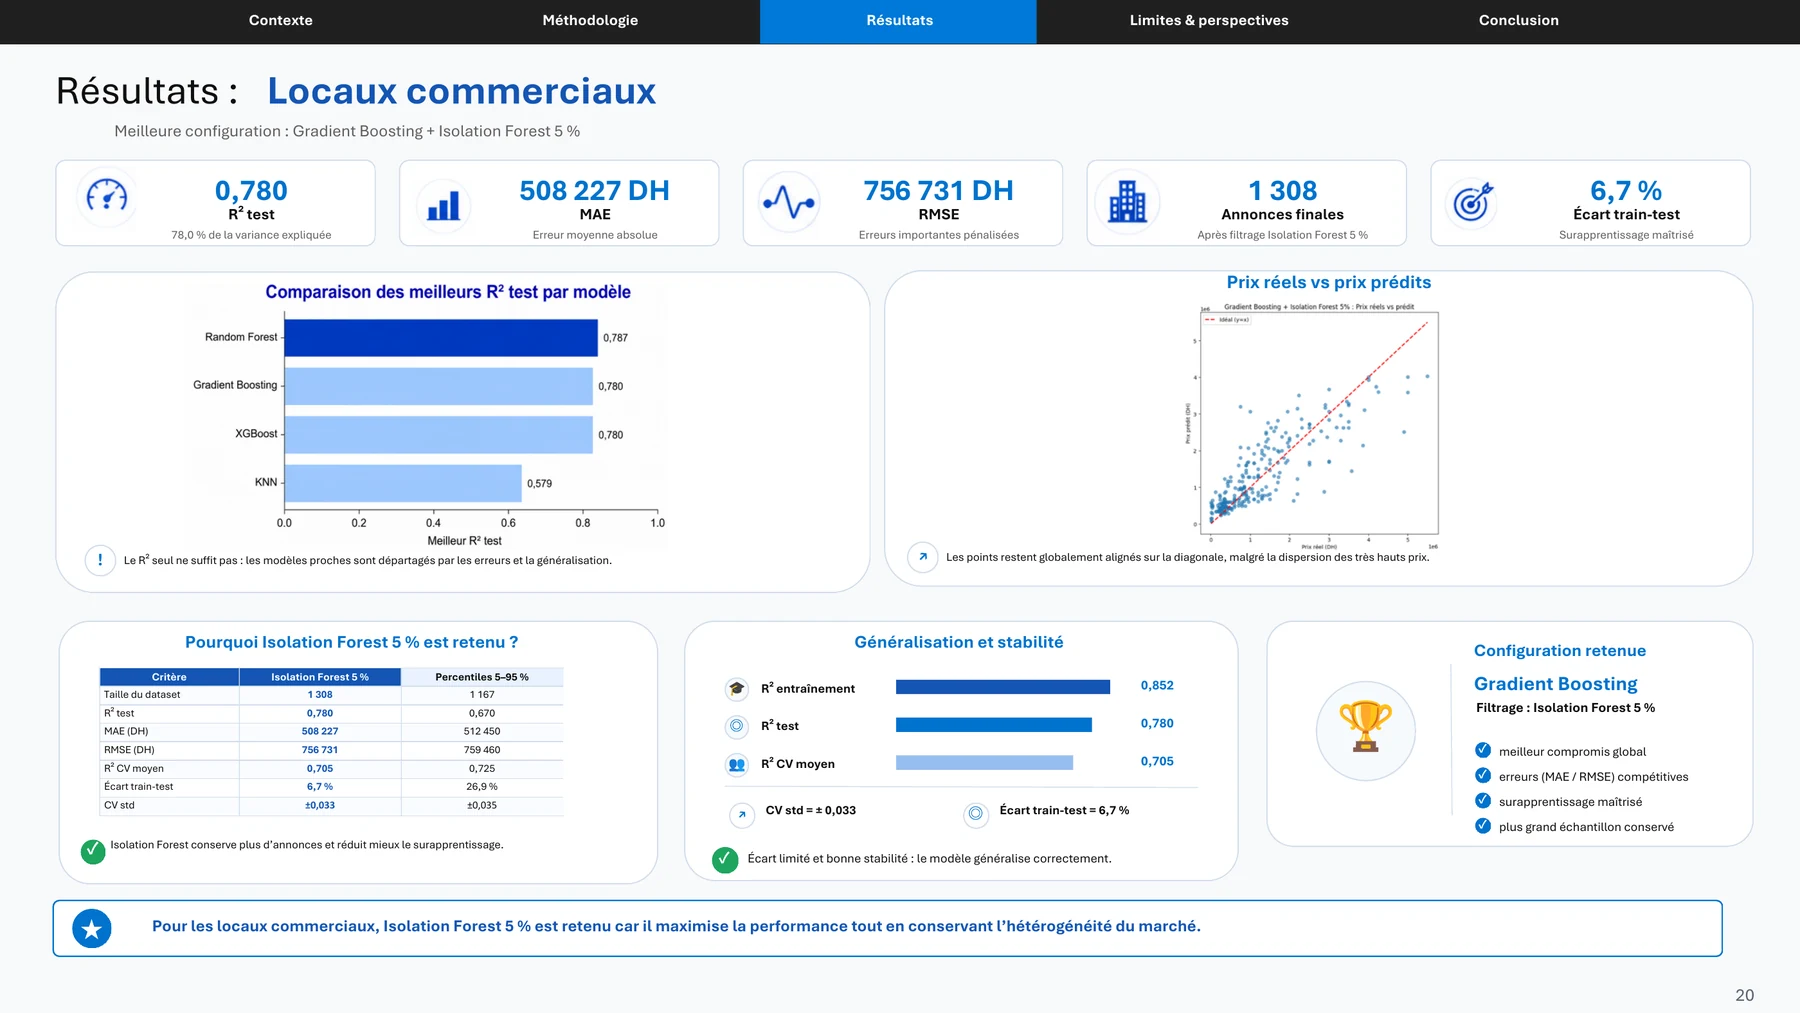Click the check mark for plus grand échantillon conservé
Screen dimensions: 1800x1013
1483,825
